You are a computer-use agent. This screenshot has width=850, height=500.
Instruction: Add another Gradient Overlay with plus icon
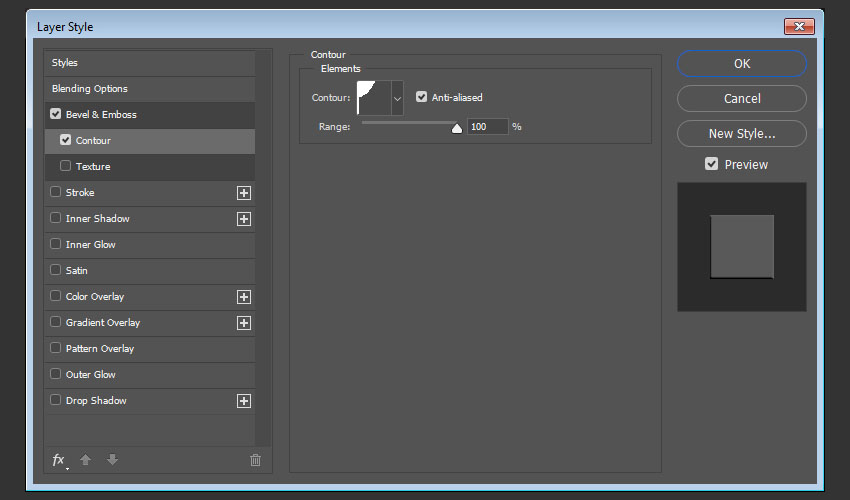point(243,323)
